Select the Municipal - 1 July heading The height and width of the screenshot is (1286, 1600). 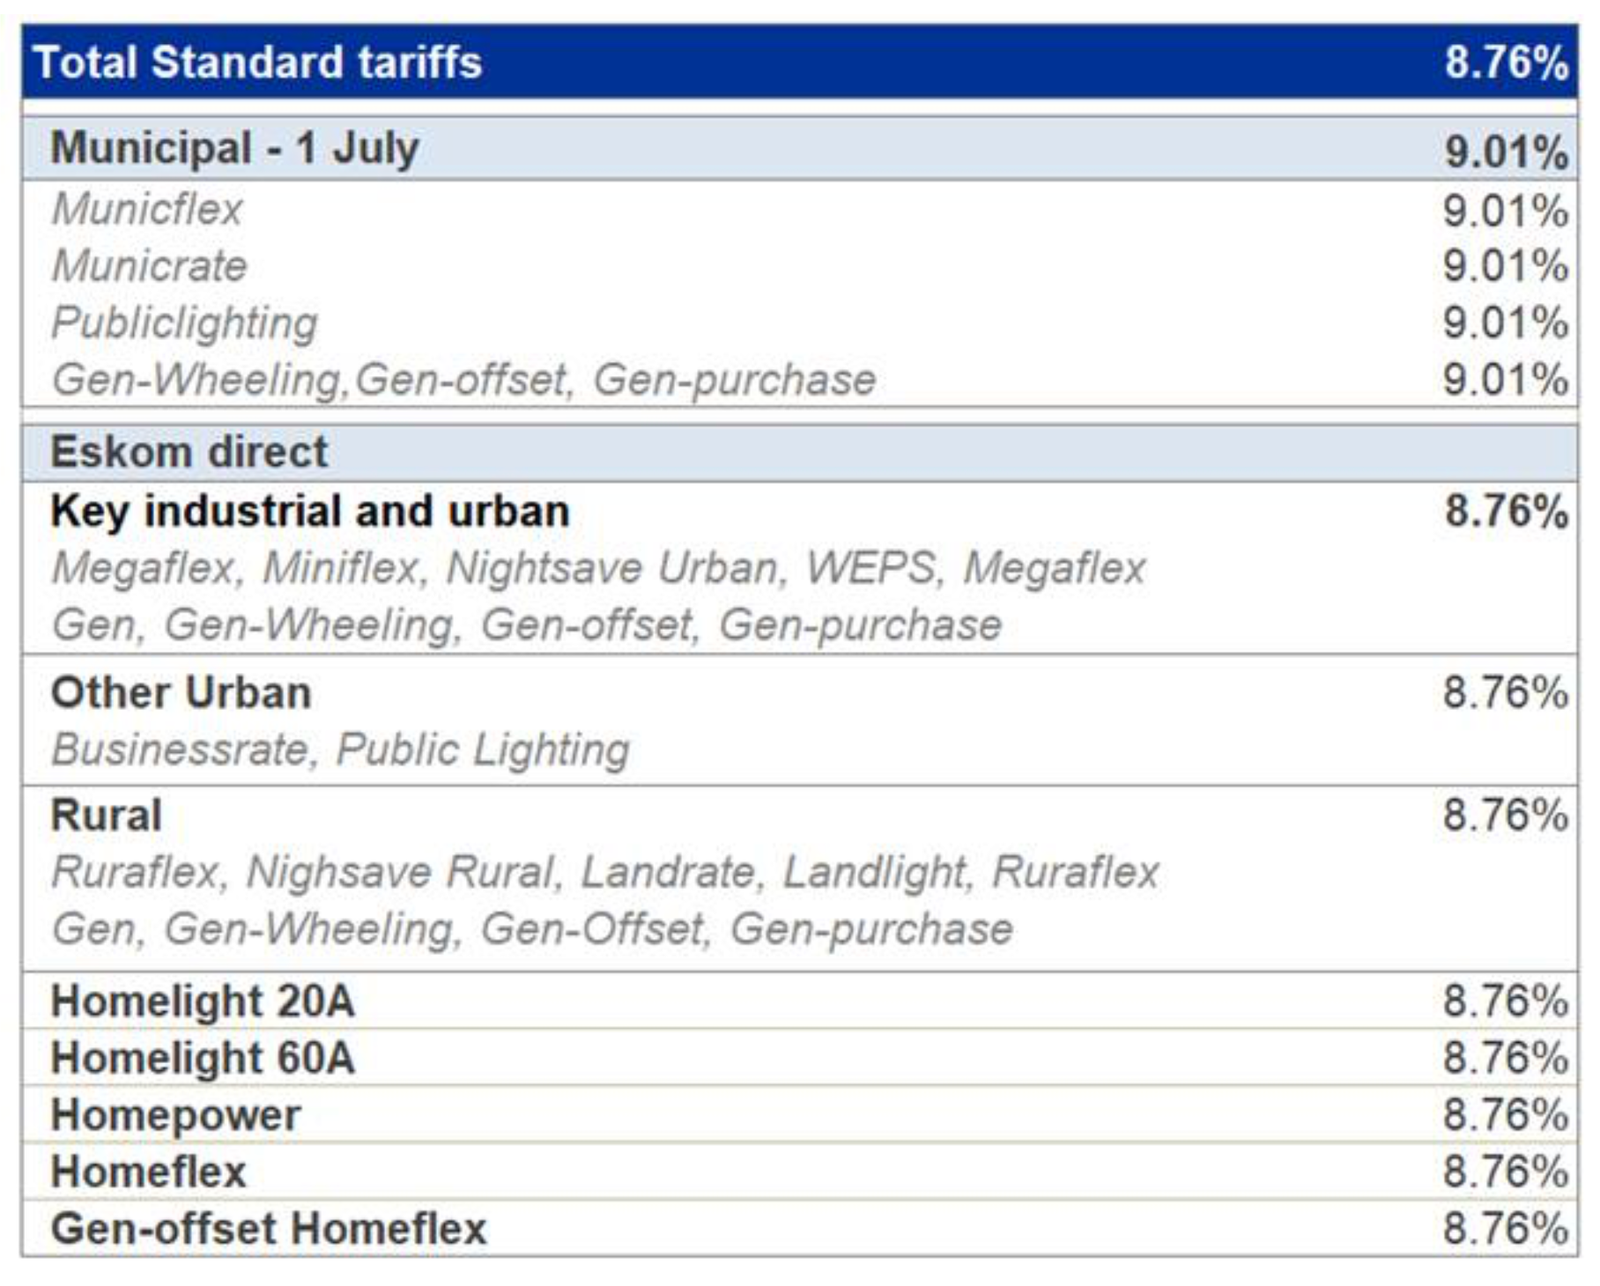point(235,148)
